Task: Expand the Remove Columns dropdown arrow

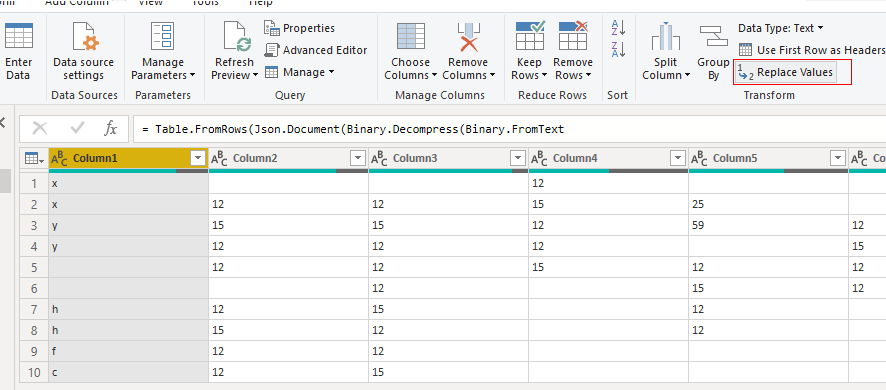Action: pos(492,75)
